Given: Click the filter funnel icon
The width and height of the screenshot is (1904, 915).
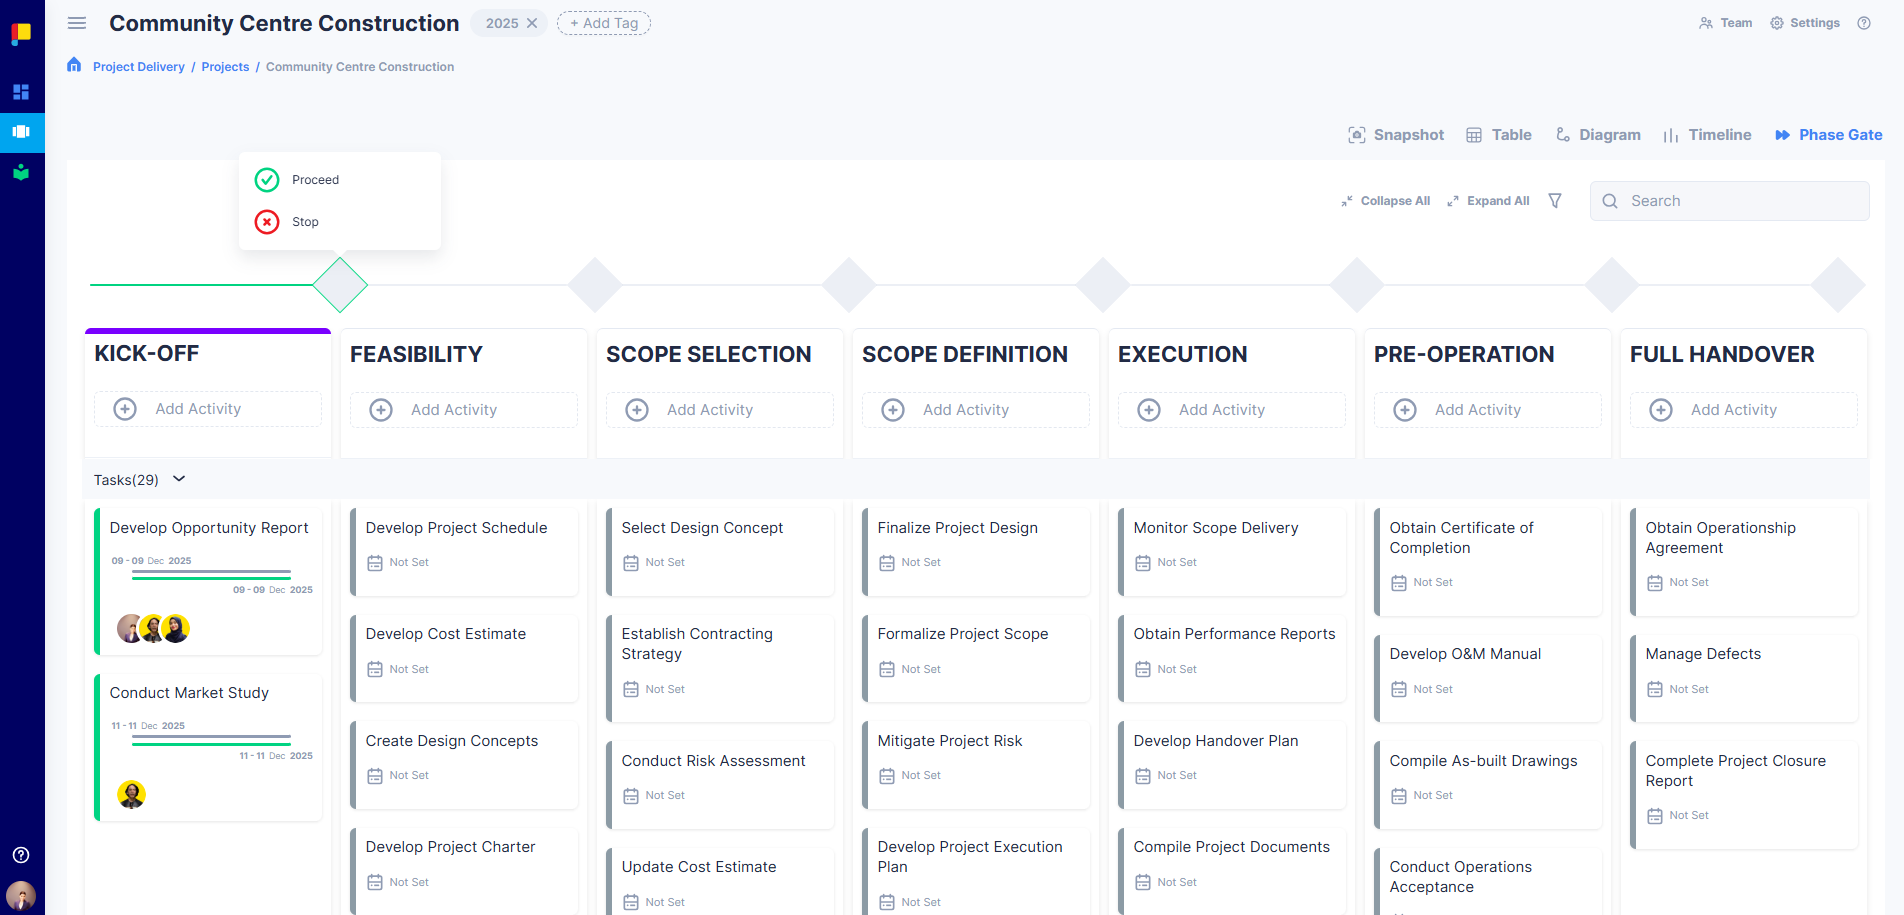Looking at the screenshot, I should coord(1555,201).
